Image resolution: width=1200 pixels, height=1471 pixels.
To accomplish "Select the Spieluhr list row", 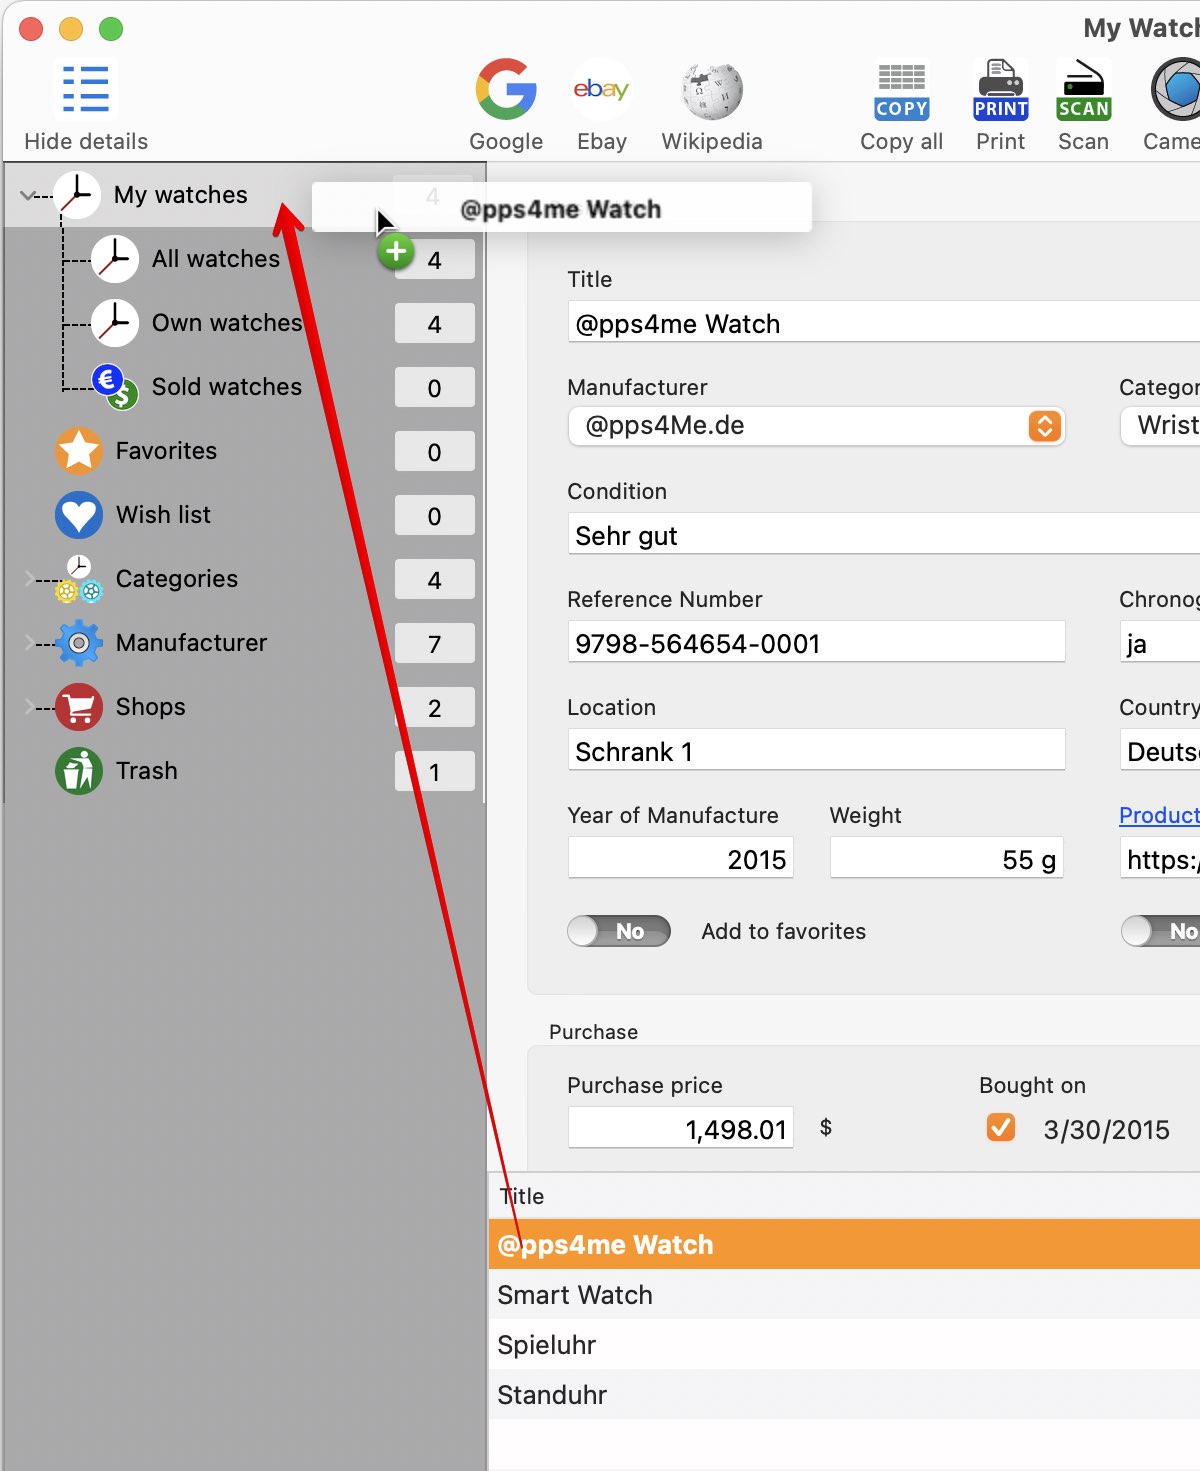I will pyautogui.click(x=844, y=1344).
